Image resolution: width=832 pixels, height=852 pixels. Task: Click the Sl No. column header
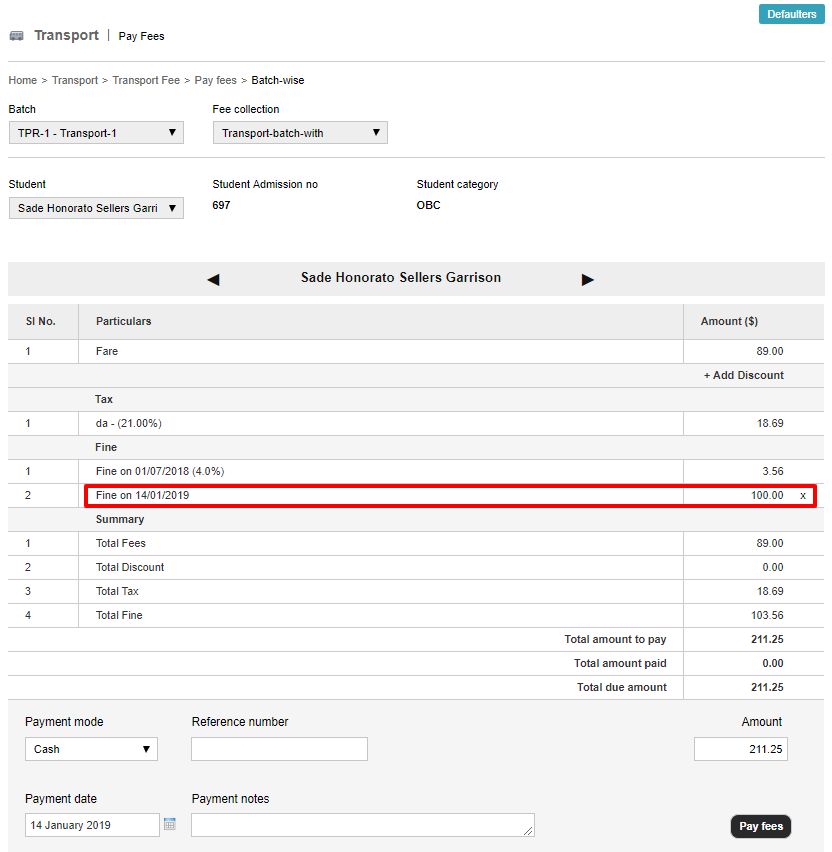coord(41,321)
